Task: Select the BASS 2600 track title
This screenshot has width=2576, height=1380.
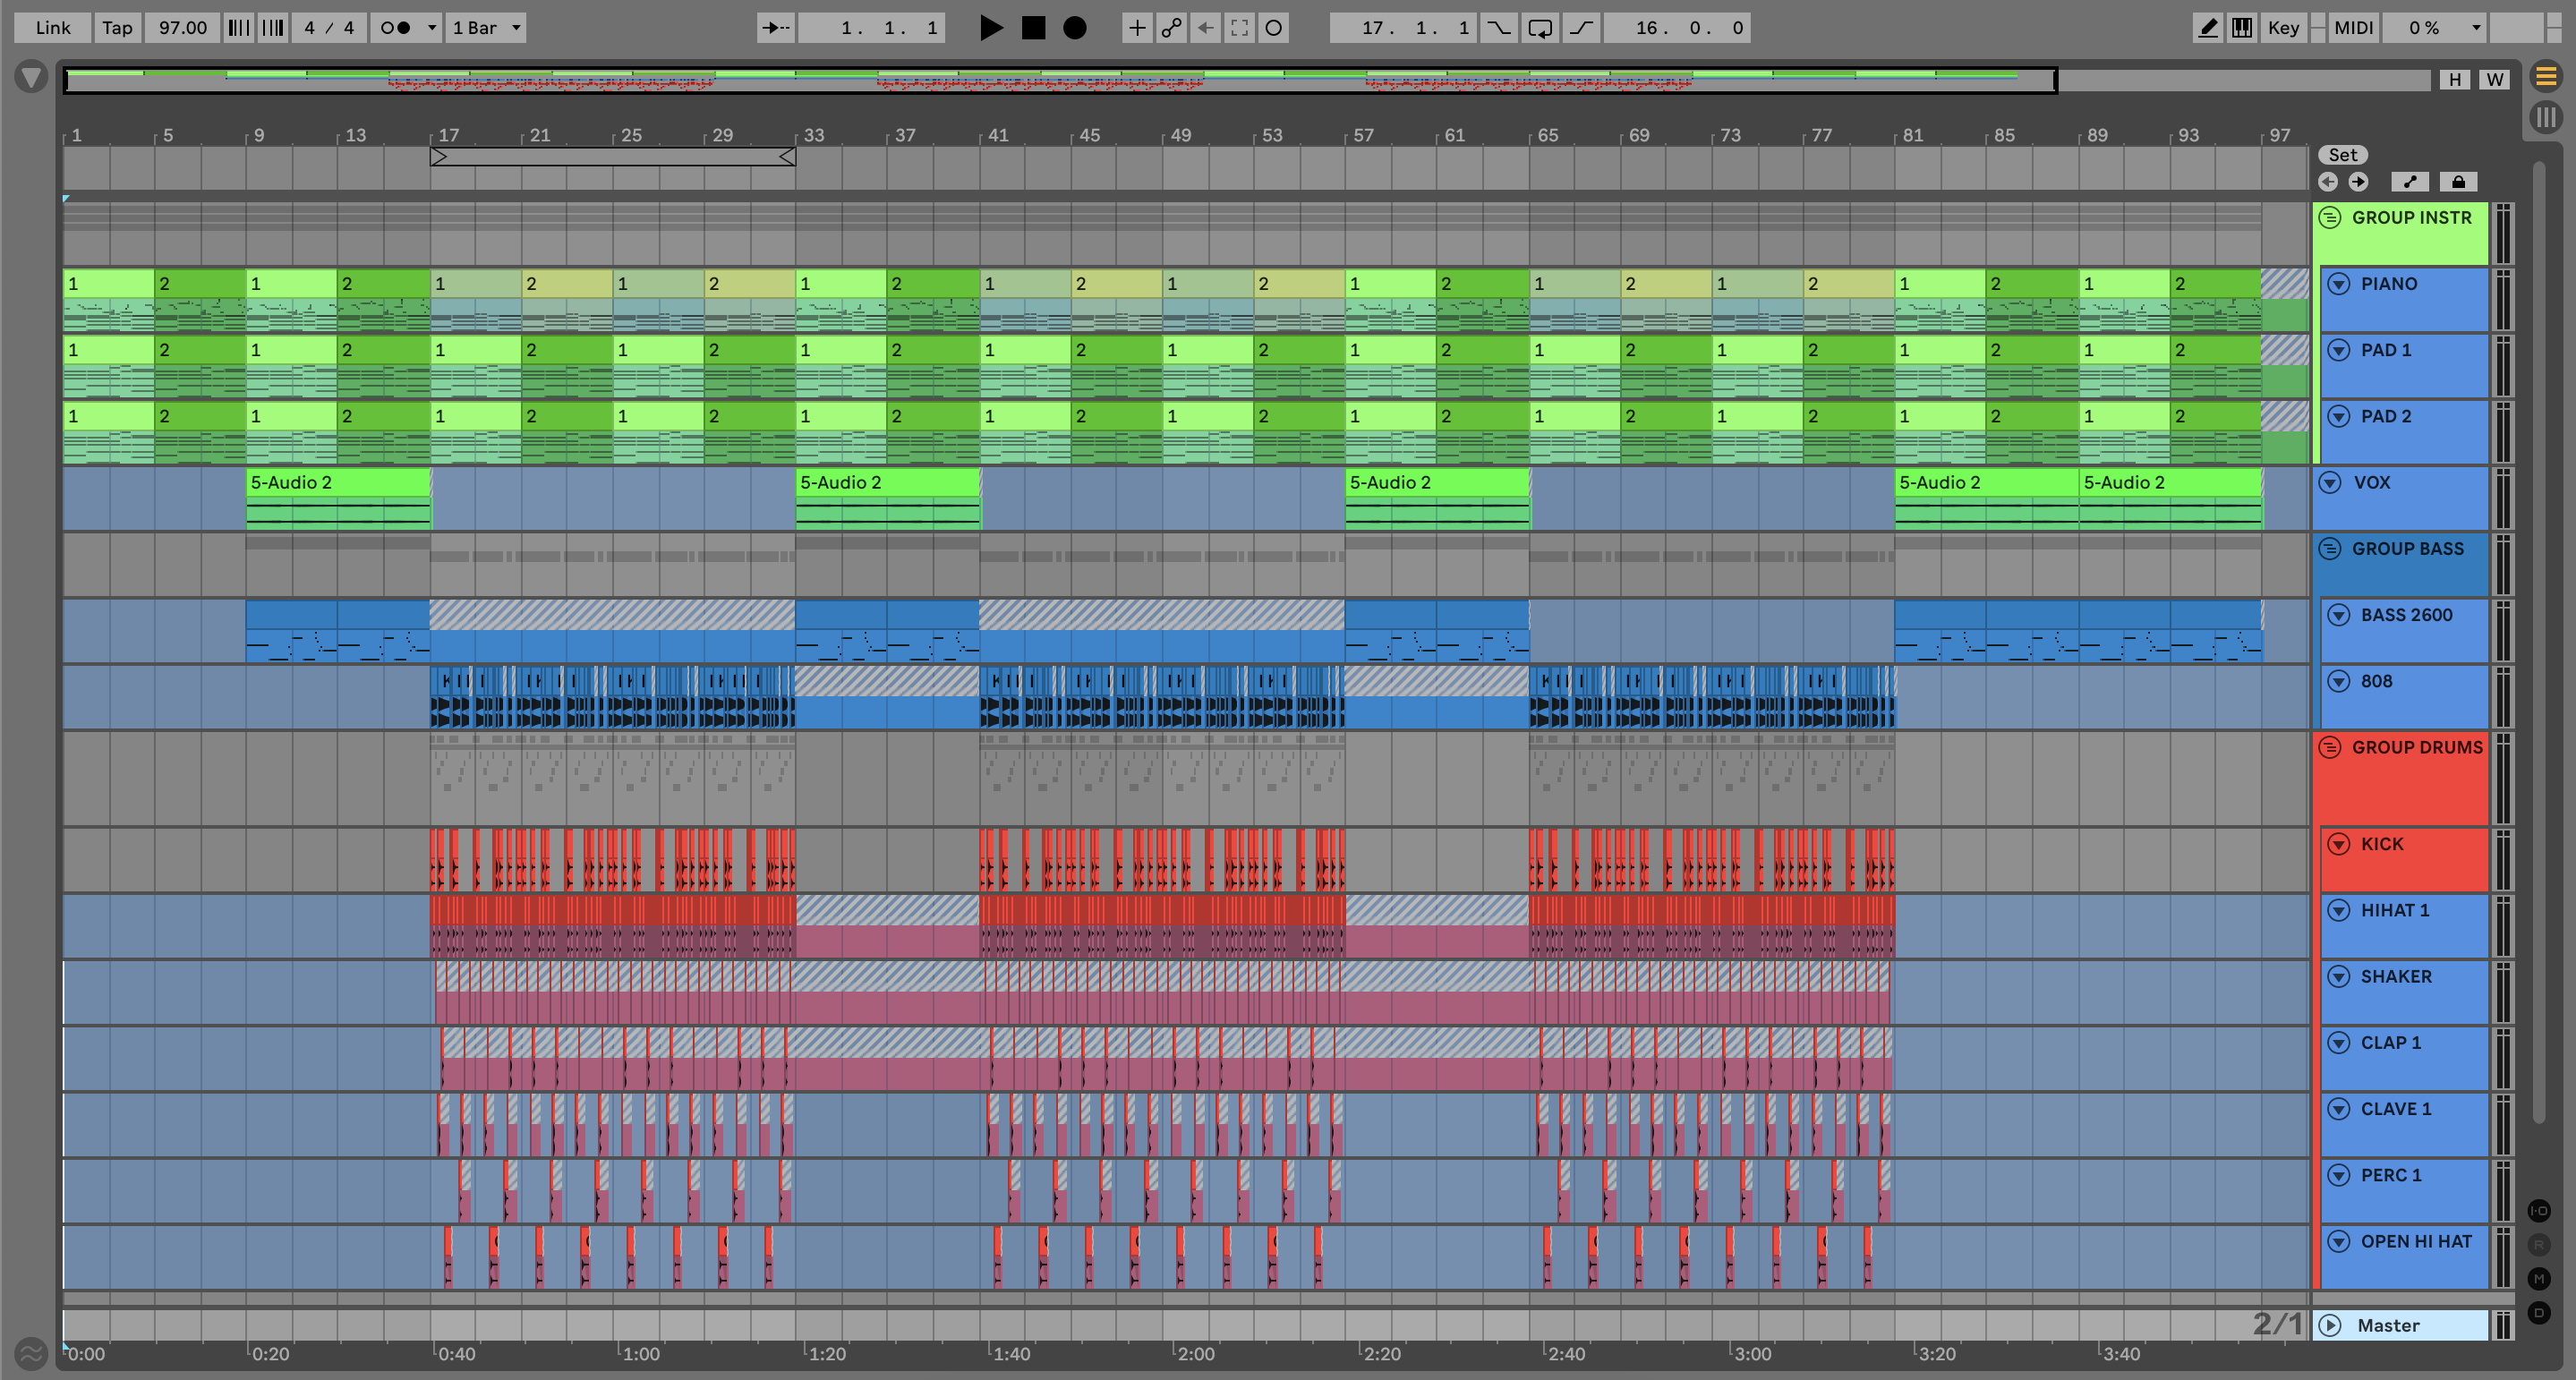Action: [2406, 615]
